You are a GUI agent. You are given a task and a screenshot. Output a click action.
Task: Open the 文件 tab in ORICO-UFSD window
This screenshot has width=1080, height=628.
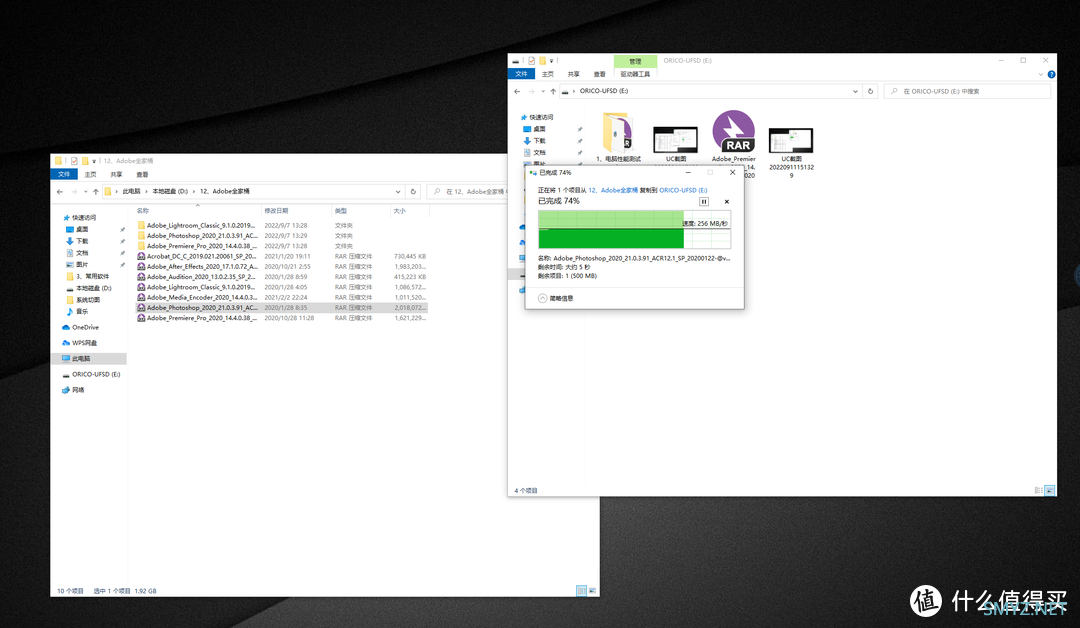(521, 74)
